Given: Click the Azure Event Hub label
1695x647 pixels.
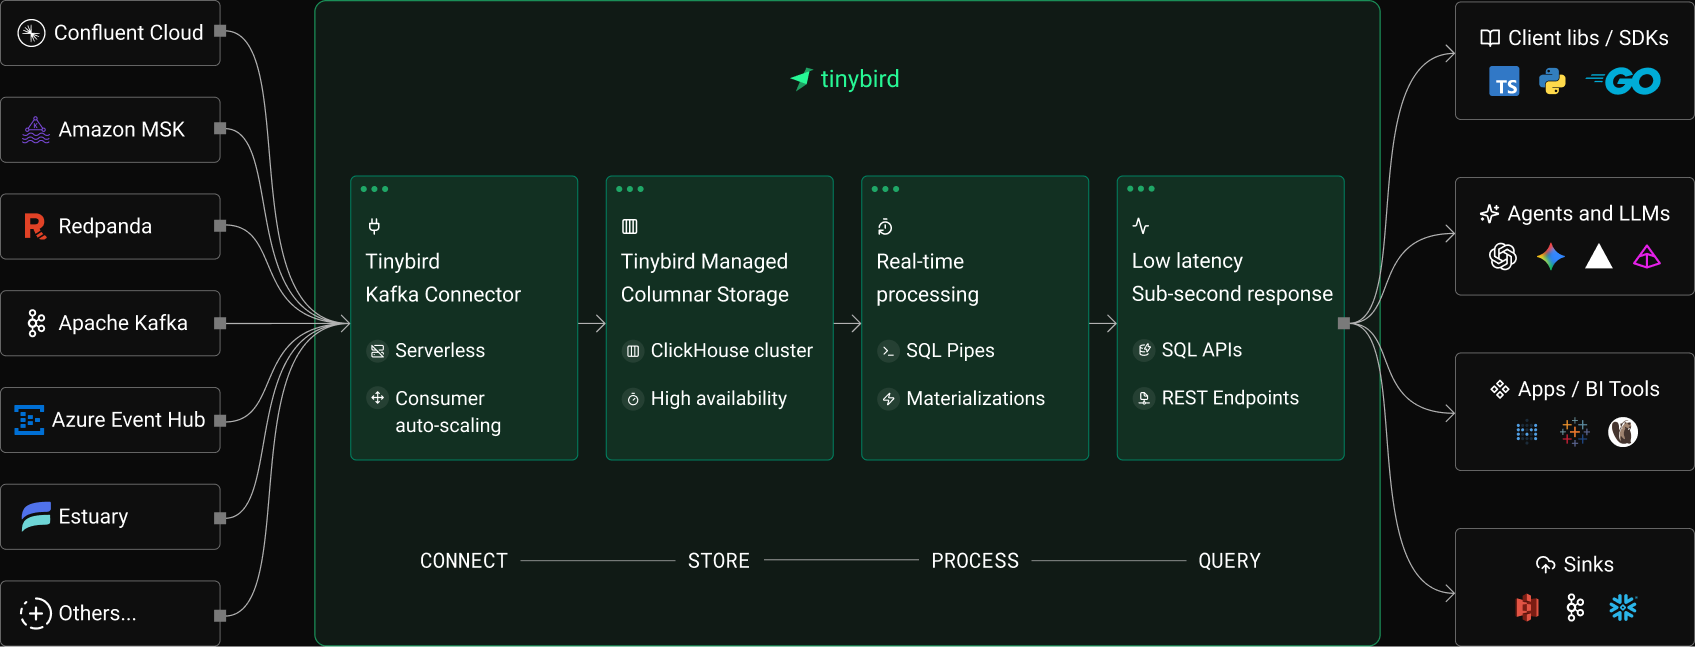Looking at the screenshot, I should click(129, 420).
